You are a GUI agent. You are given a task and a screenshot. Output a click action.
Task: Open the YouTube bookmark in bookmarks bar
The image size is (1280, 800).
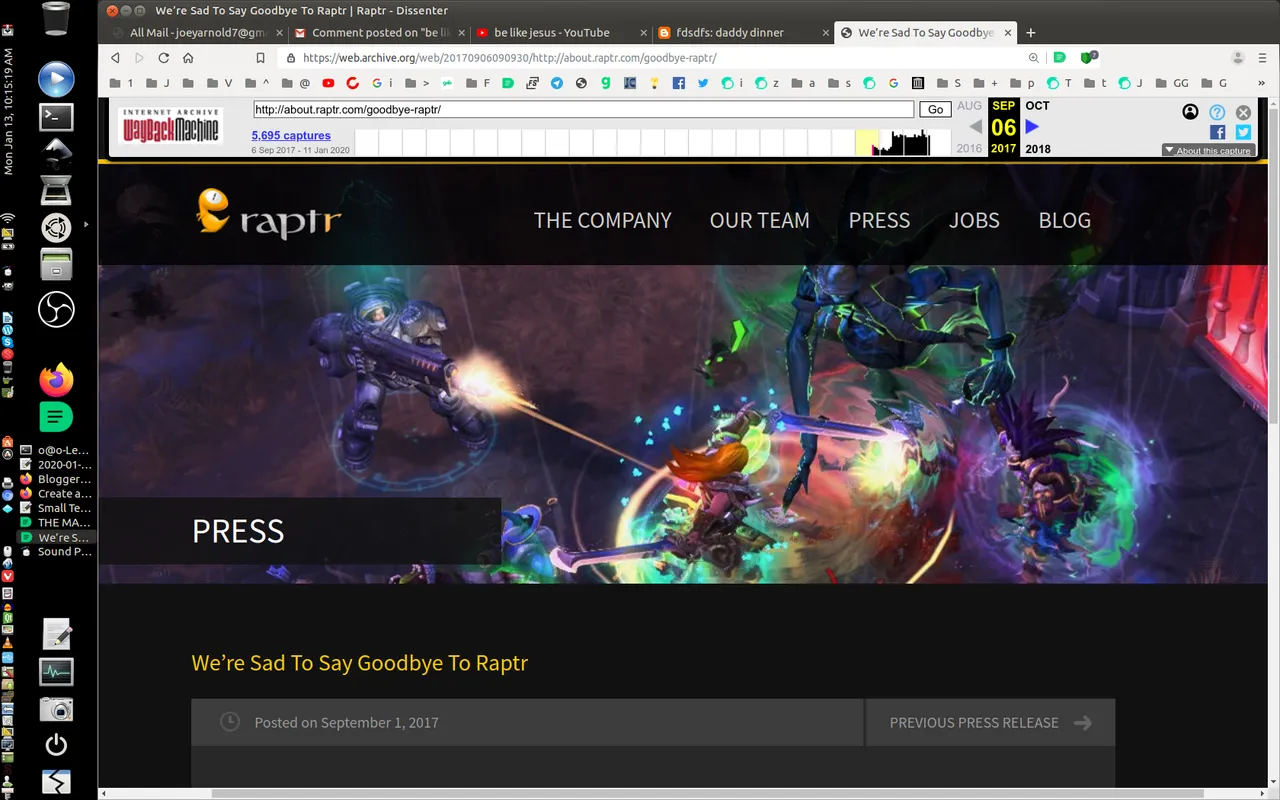(328, 83)
